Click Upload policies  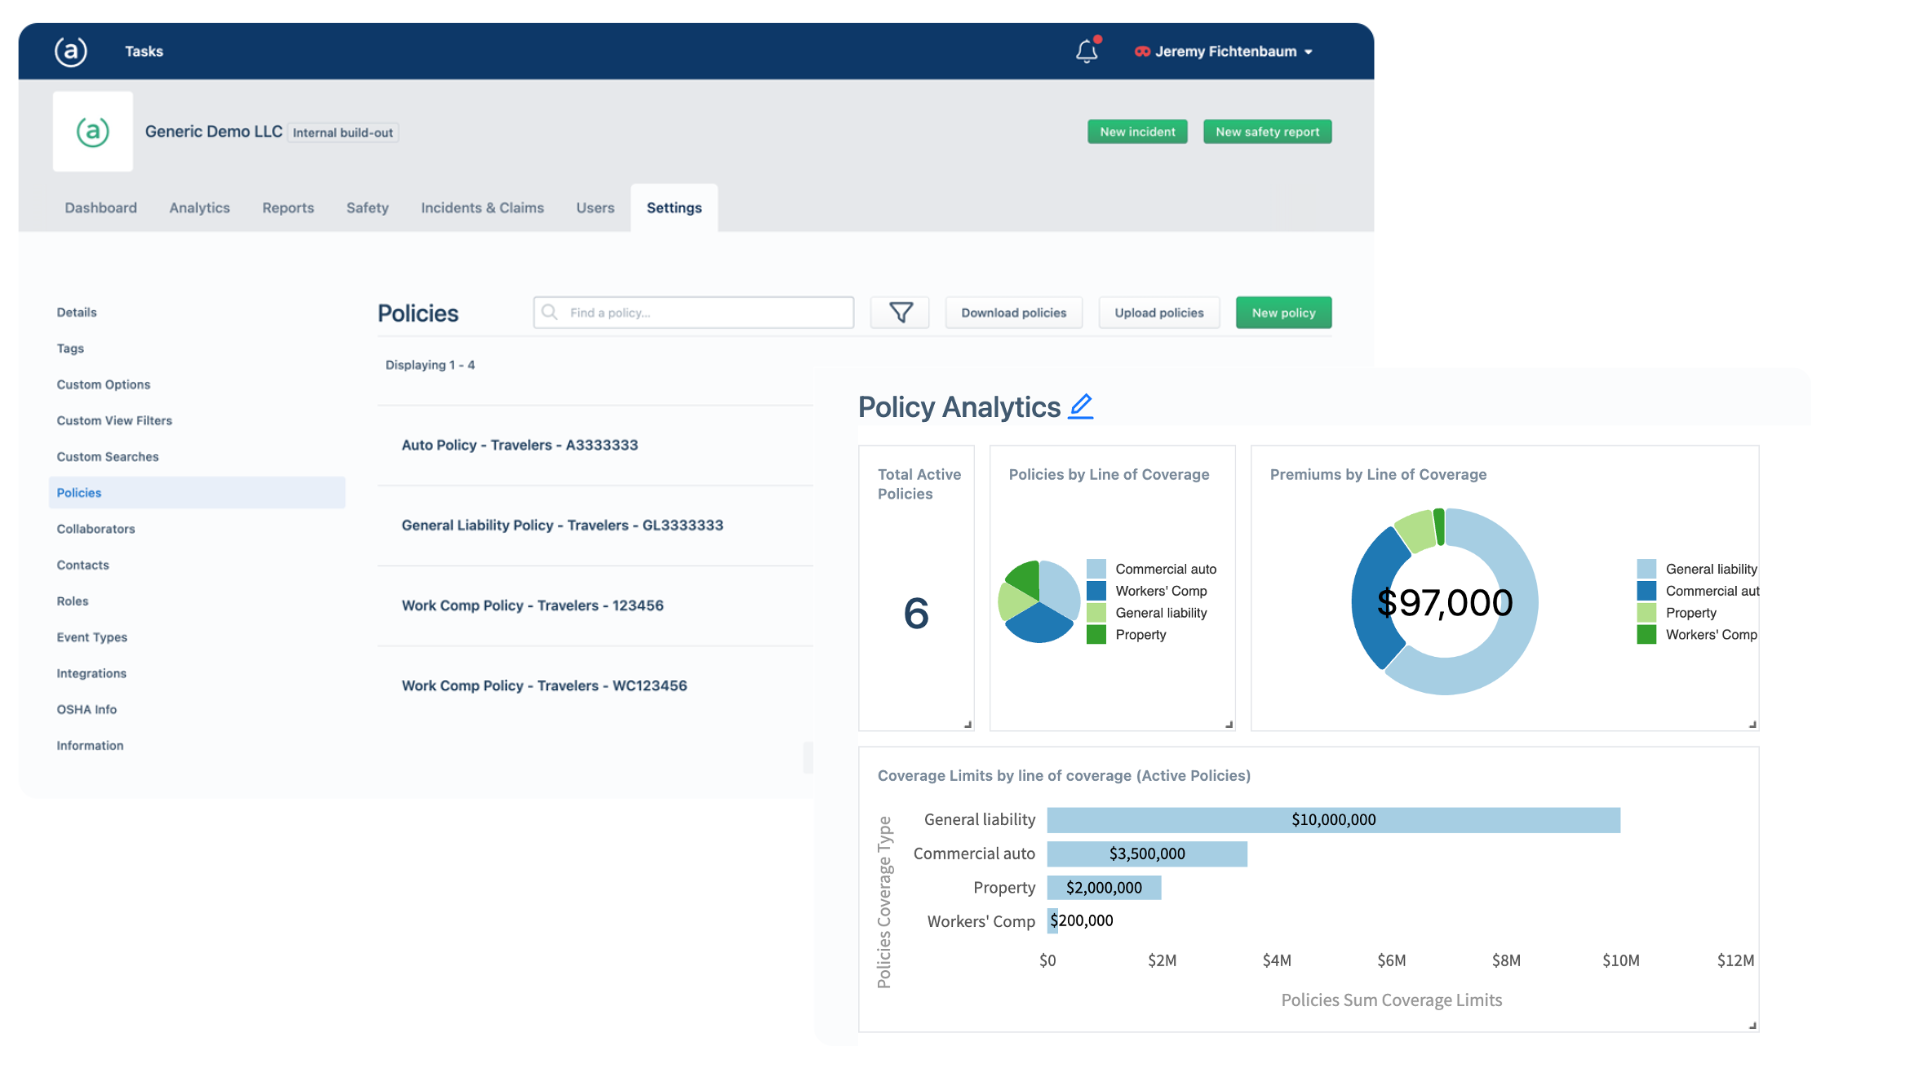(x=1159, y=313)
